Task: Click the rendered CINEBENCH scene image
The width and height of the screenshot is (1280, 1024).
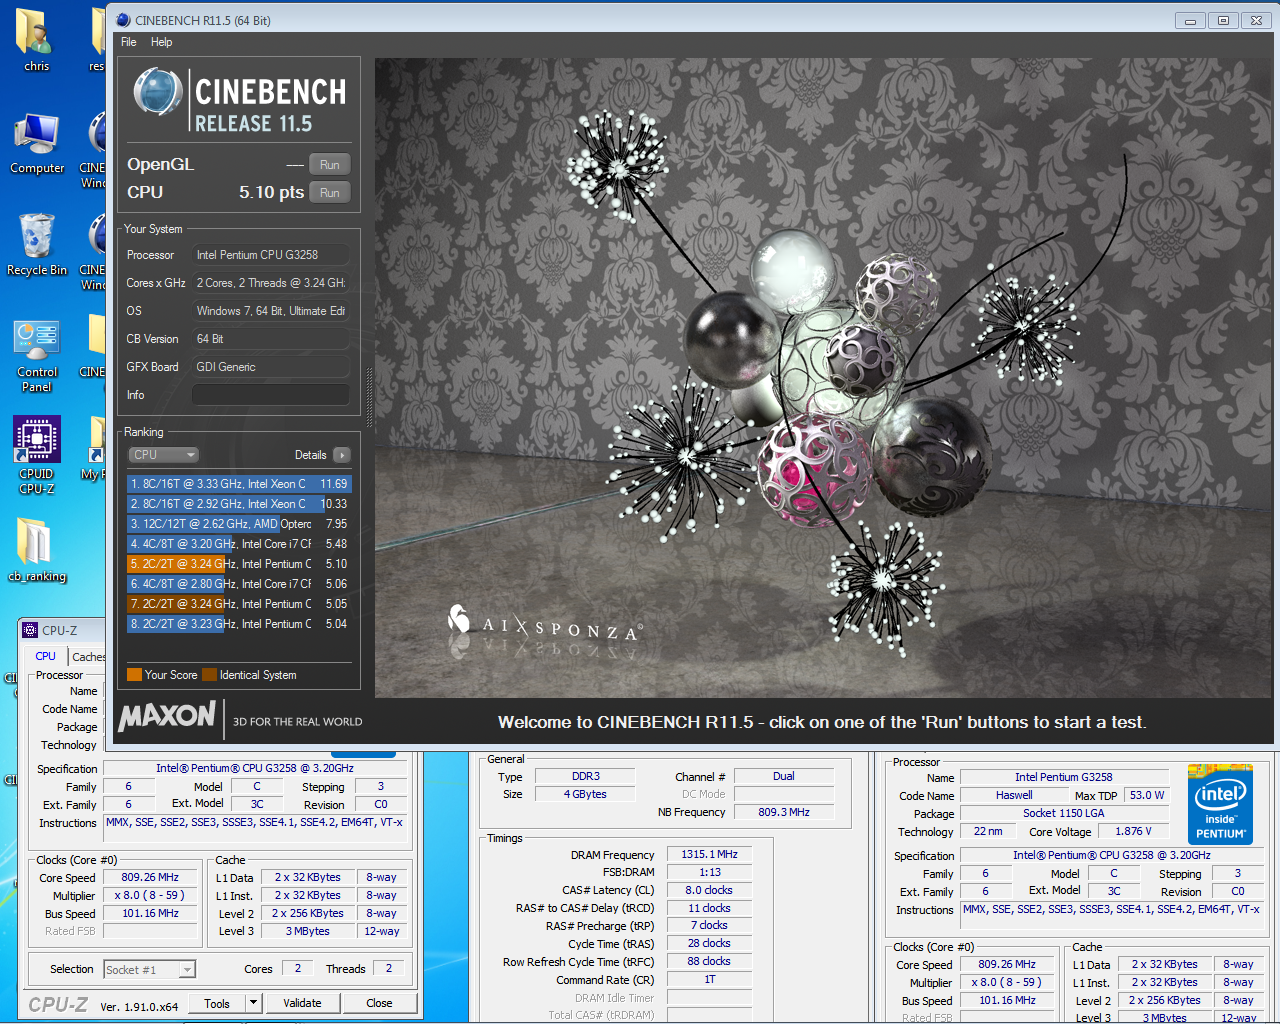Action: [824, 378]
